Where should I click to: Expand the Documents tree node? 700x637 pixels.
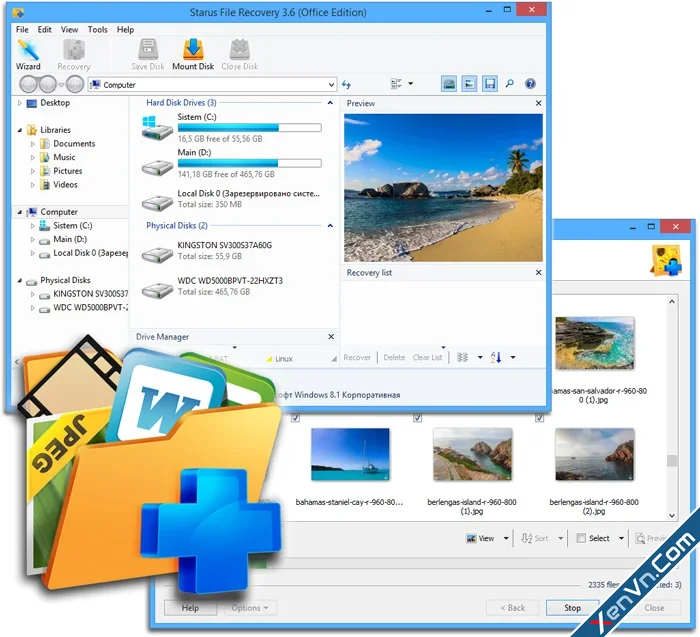tap(33, 144)
